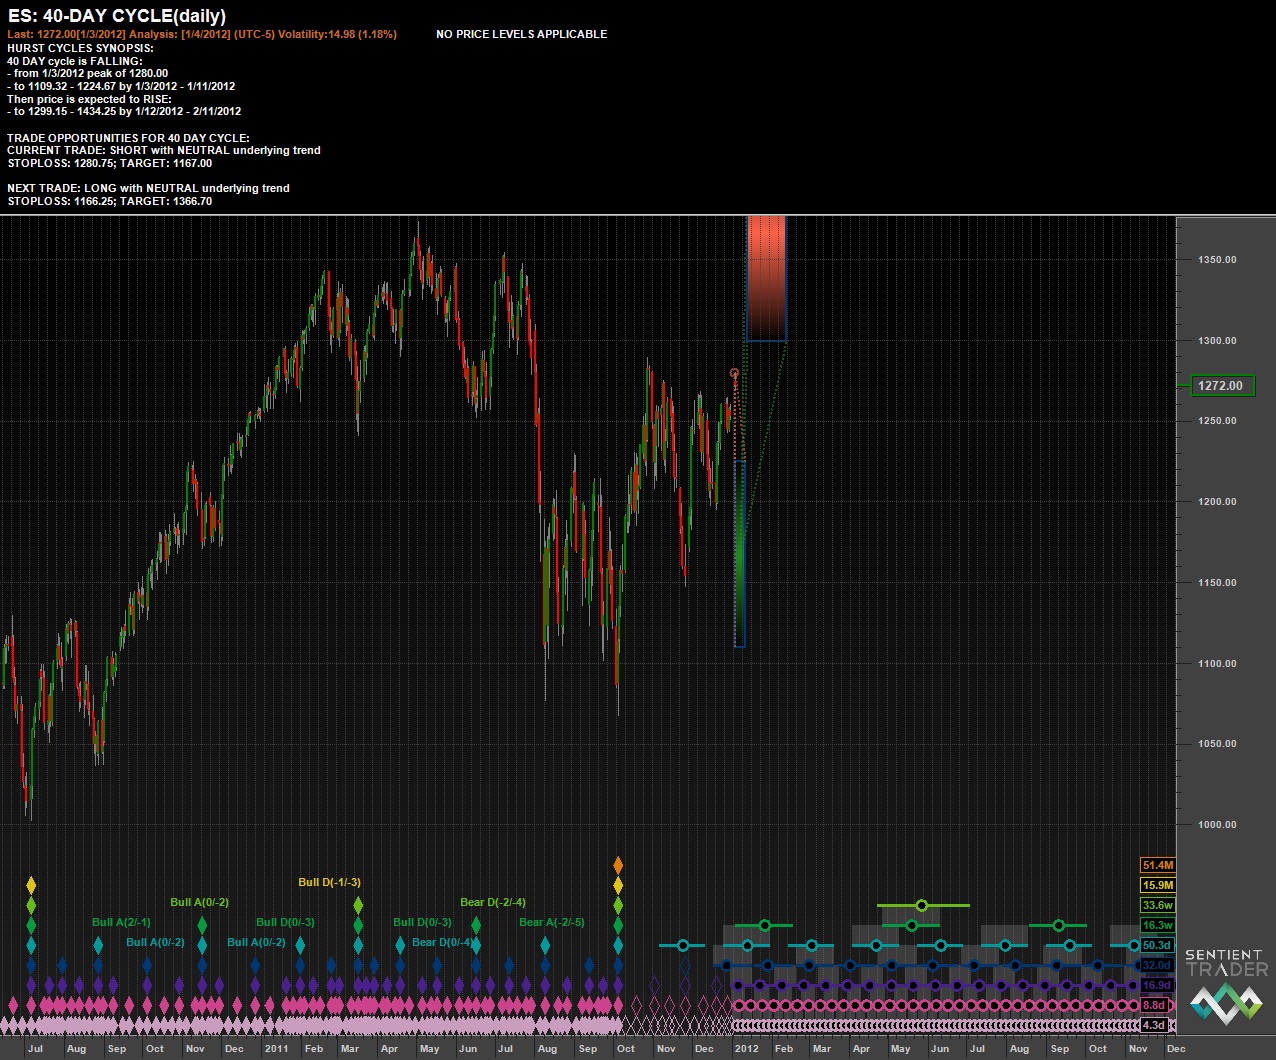The image size is (1276, 1060).
Task: Click the 33.6w cycle length box
Action: [1157, 905]
